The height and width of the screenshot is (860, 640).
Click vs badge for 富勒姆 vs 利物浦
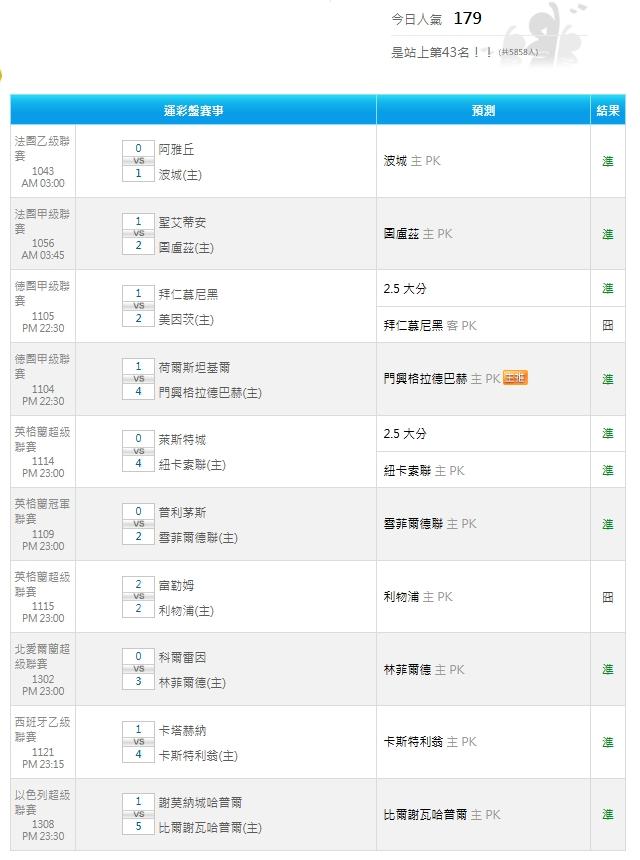[x=139, y=597]
